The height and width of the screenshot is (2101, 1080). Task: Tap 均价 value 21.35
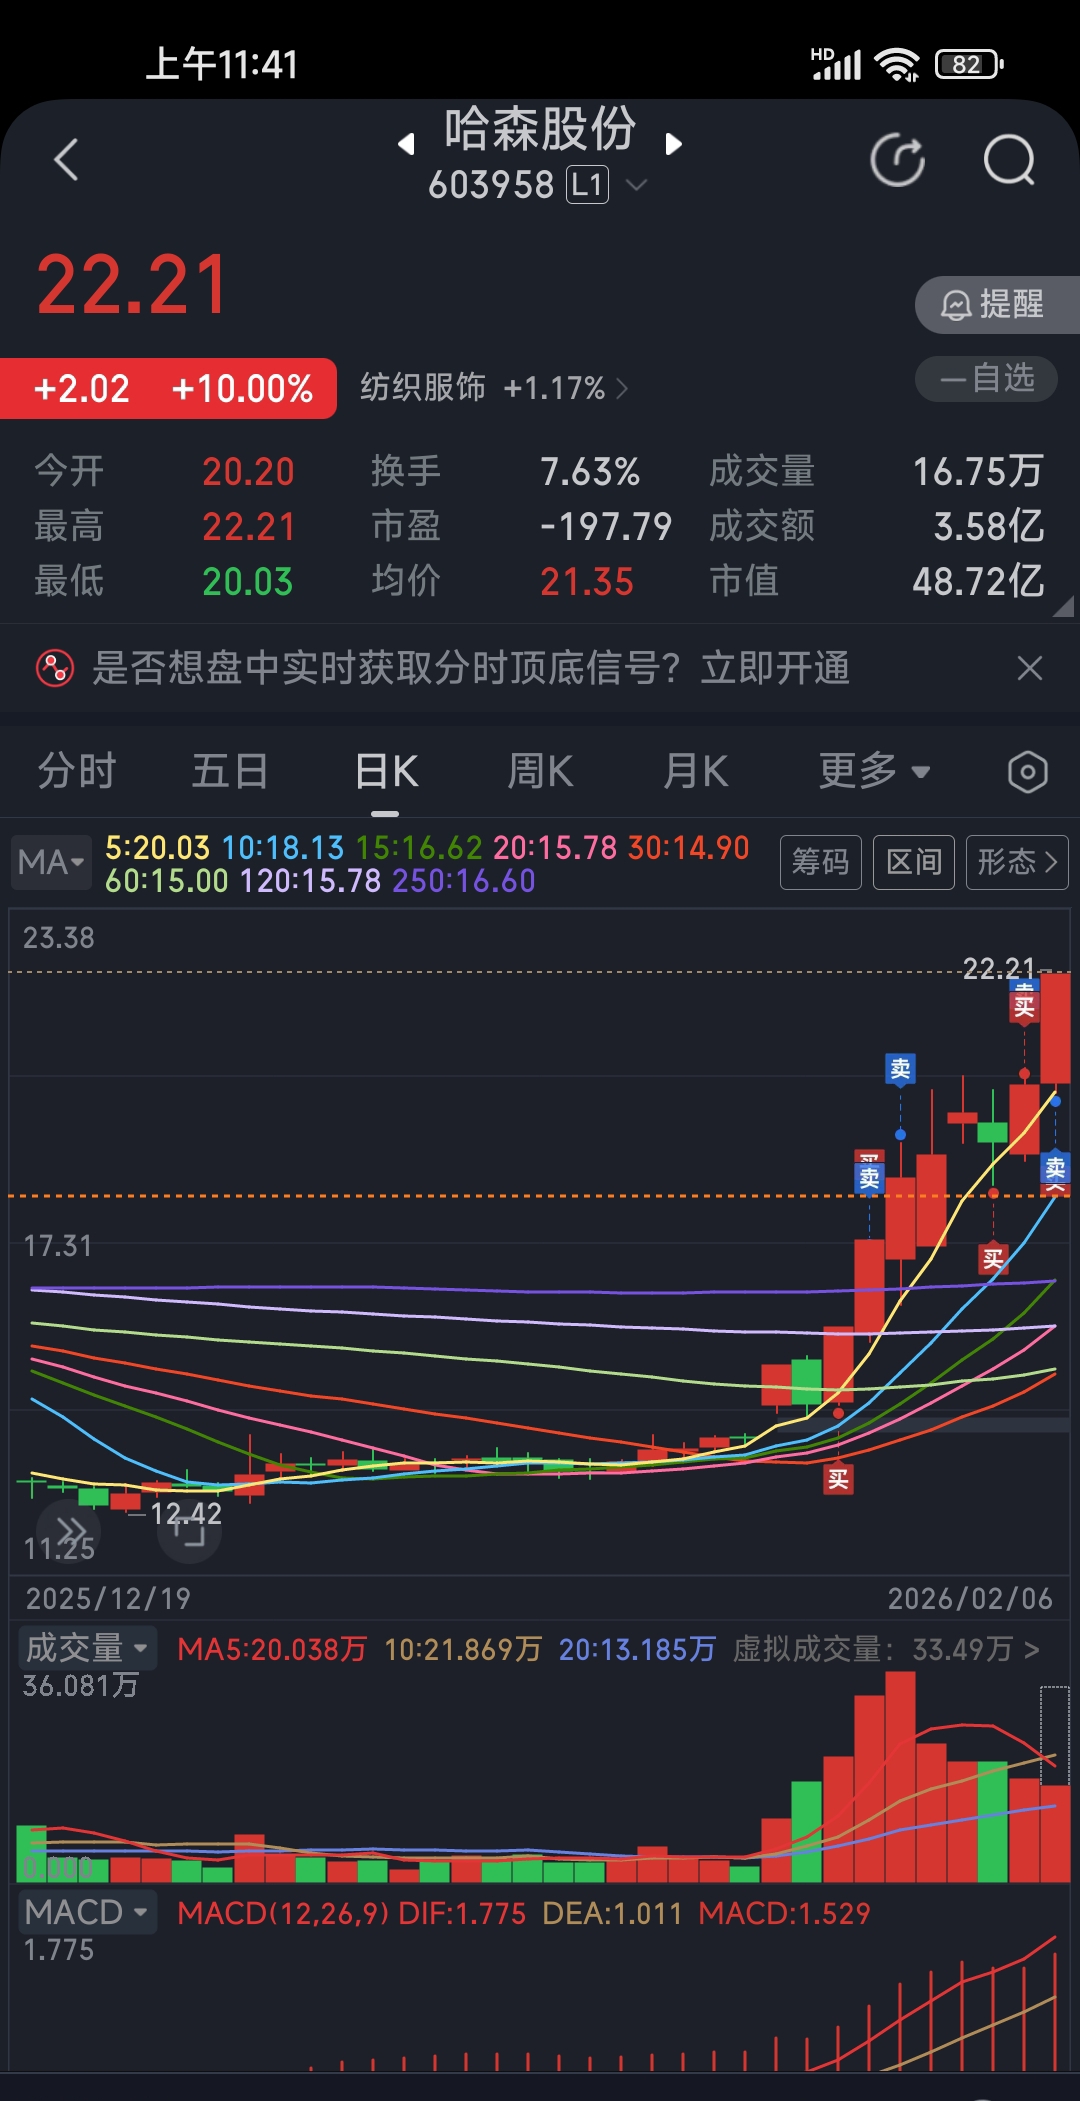click(587, 581)
